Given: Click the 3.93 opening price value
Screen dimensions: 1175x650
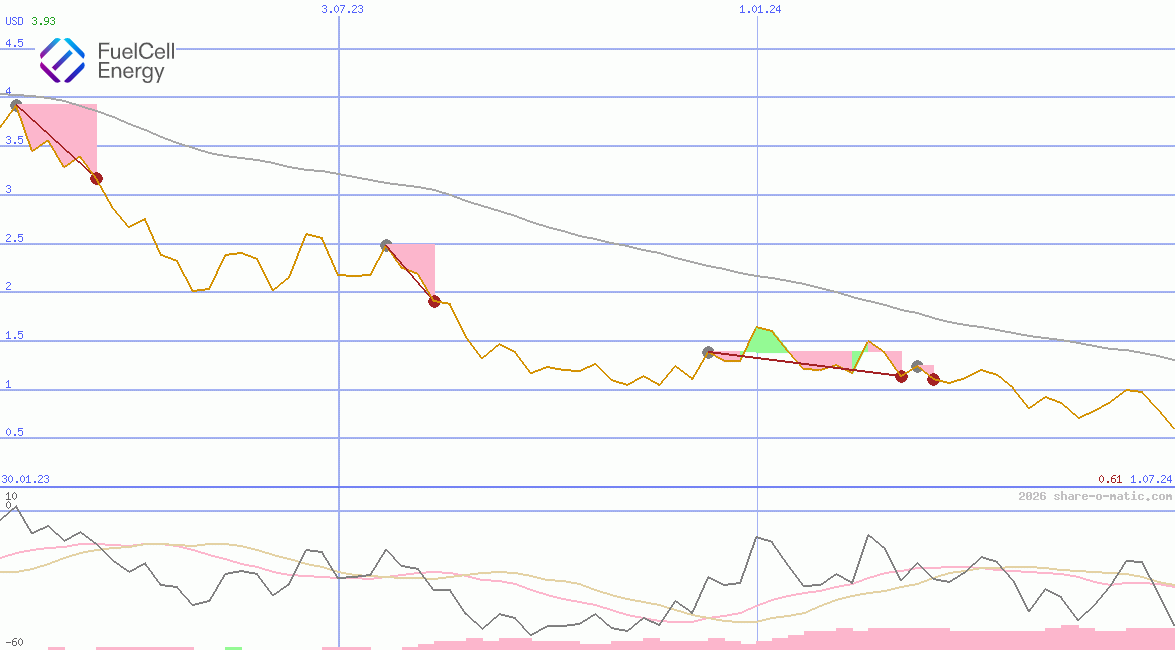Looking at the screenshot, I should (43, 21).
